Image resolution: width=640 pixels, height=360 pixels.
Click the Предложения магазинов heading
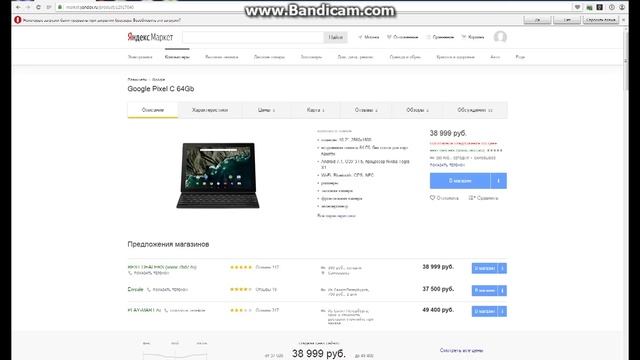(x=168, y=244)
